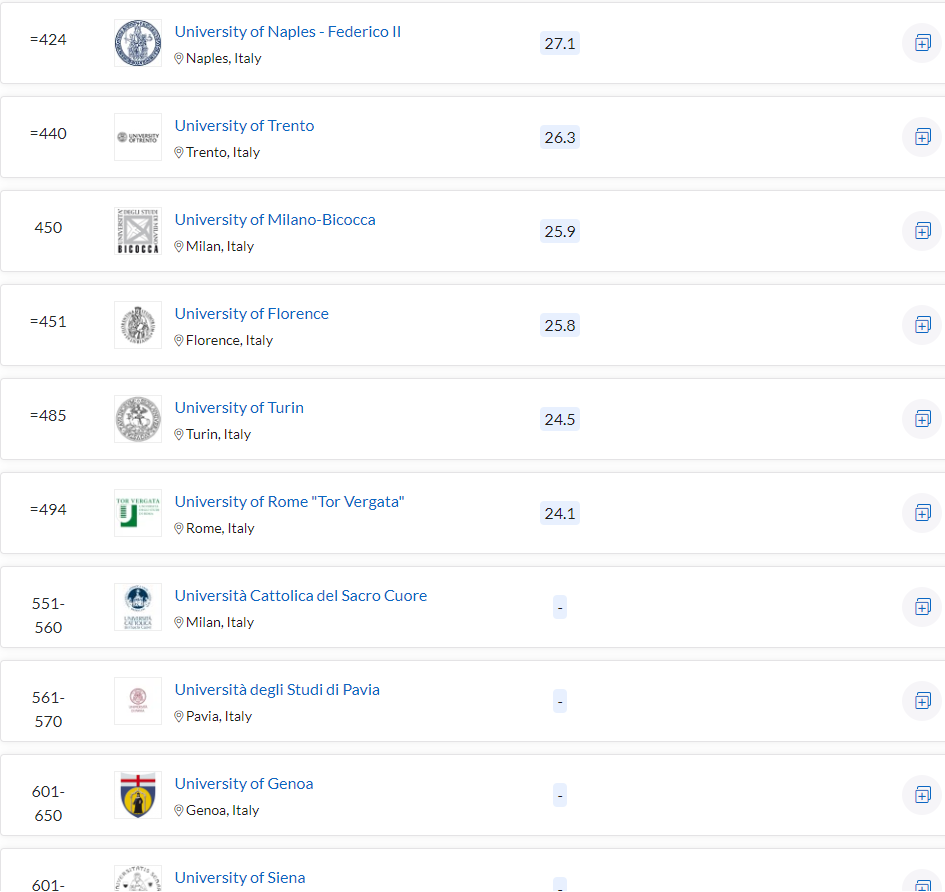Click the Tor Vergata green logo
The height and width of the screenshot is (892, 945).
pyautogui.click(x=138, y=513)
